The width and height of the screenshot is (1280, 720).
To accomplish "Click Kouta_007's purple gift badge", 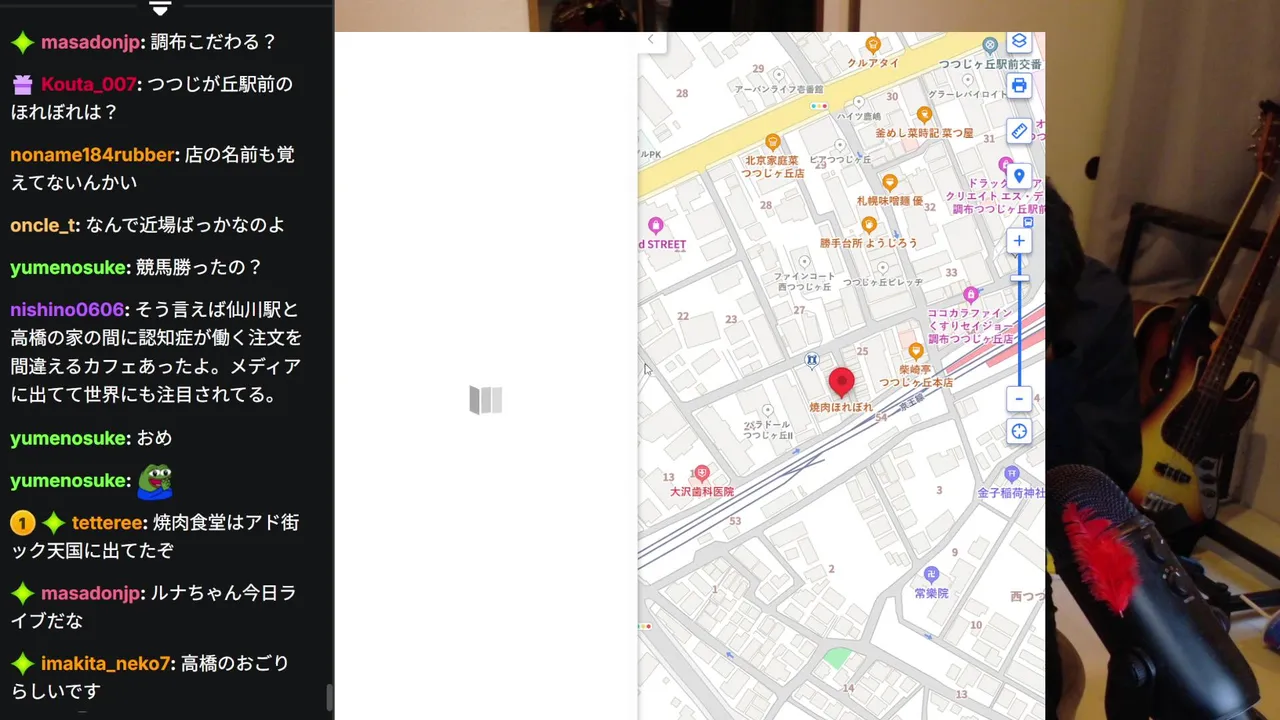I will (x=23, y=85).
